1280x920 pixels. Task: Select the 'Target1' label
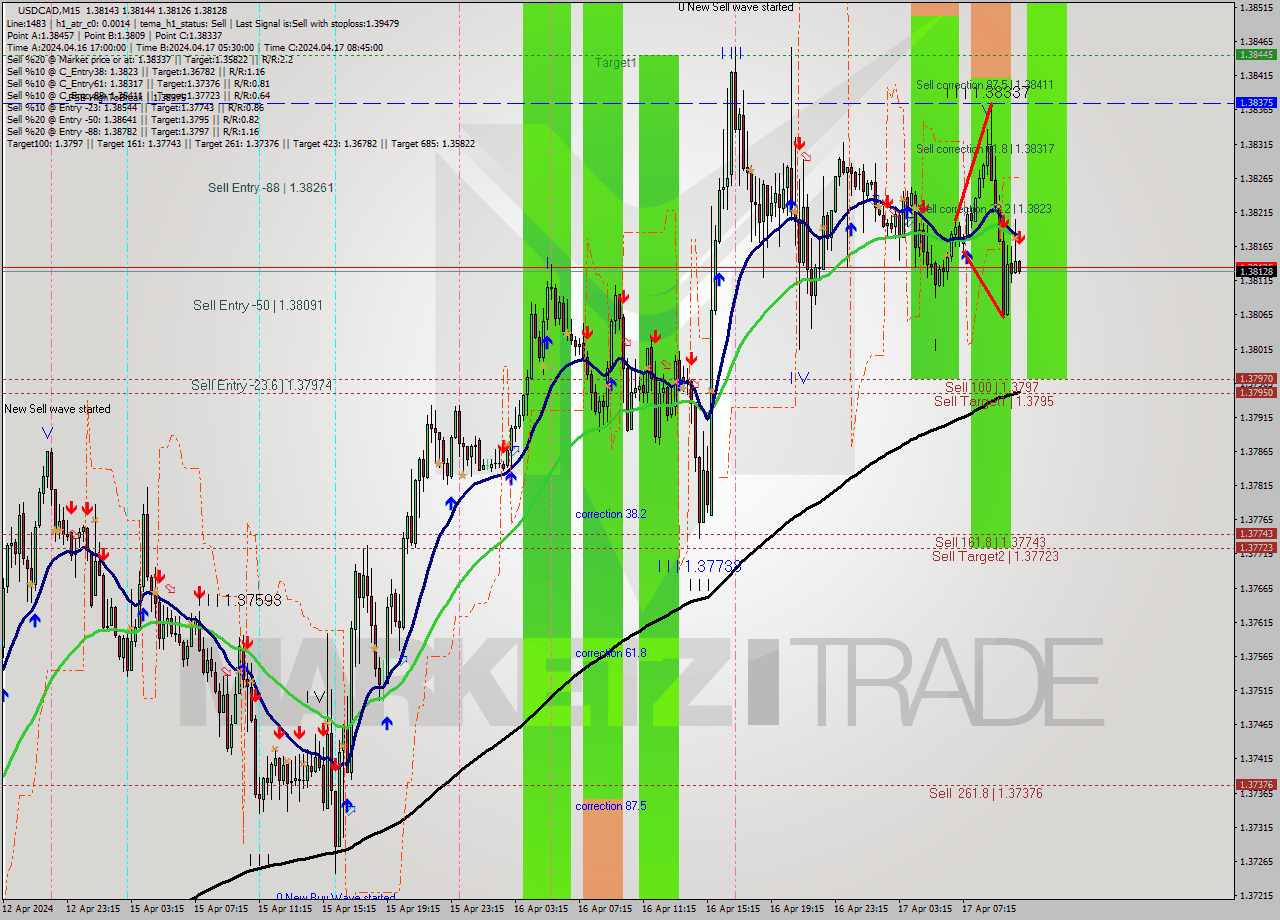[615, 63]
